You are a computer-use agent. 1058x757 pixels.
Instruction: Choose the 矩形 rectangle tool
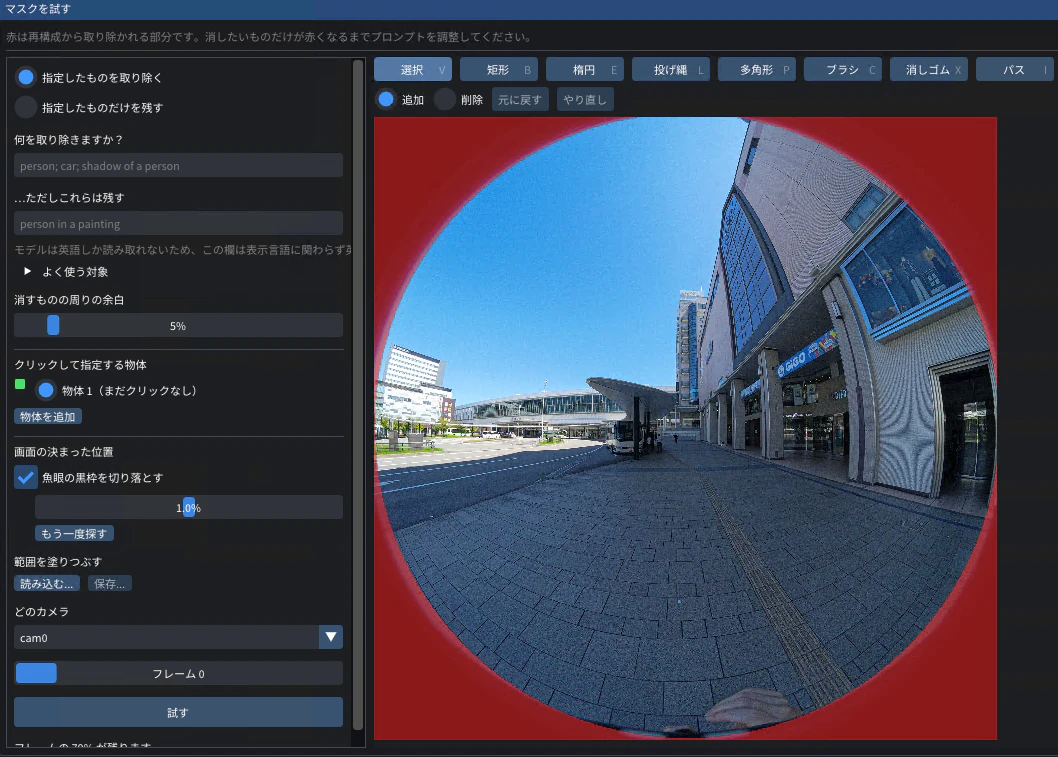click(x=499, y=69)
